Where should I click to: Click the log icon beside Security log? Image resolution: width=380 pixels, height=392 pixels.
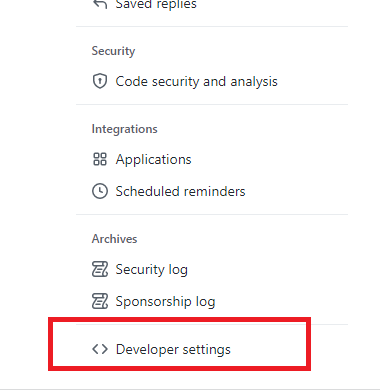[100, 269]
